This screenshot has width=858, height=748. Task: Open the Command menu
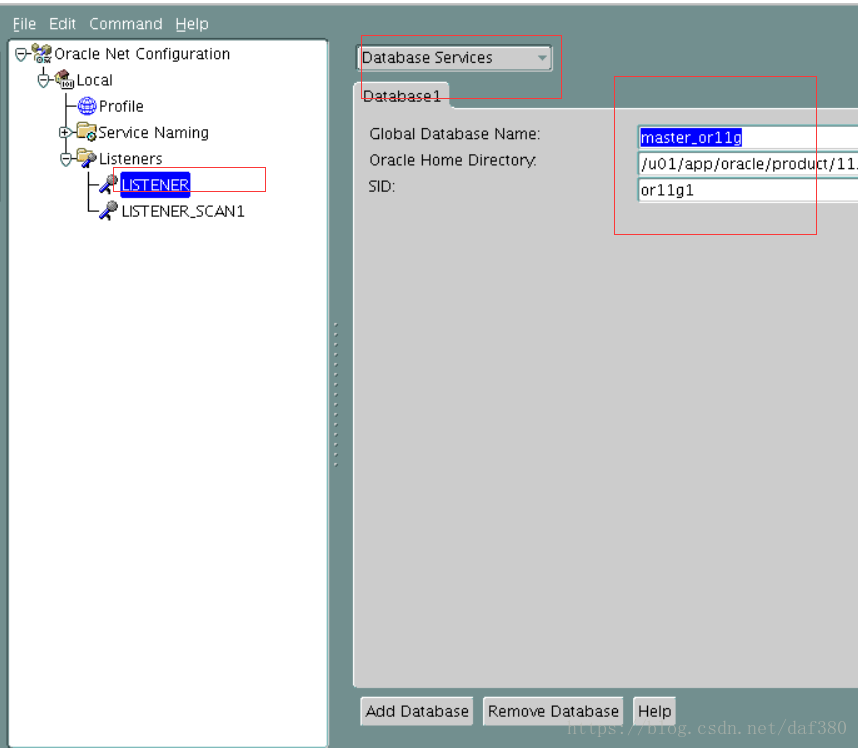point(126,24)
